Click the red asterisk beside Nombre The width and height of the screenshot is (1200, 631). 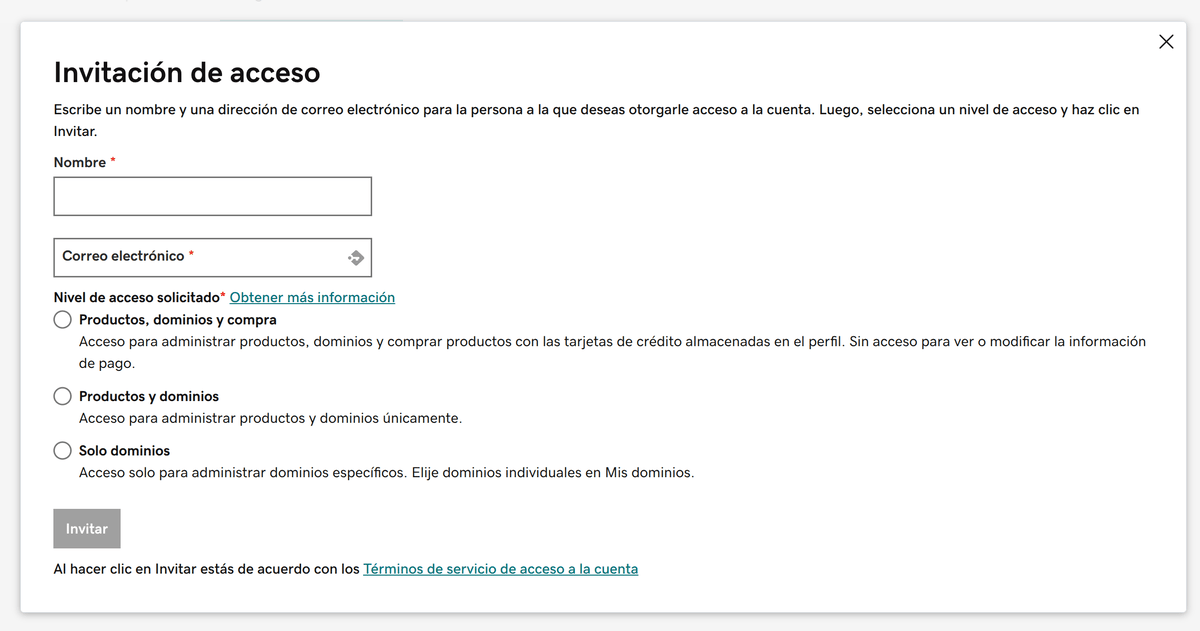(112, 161)
